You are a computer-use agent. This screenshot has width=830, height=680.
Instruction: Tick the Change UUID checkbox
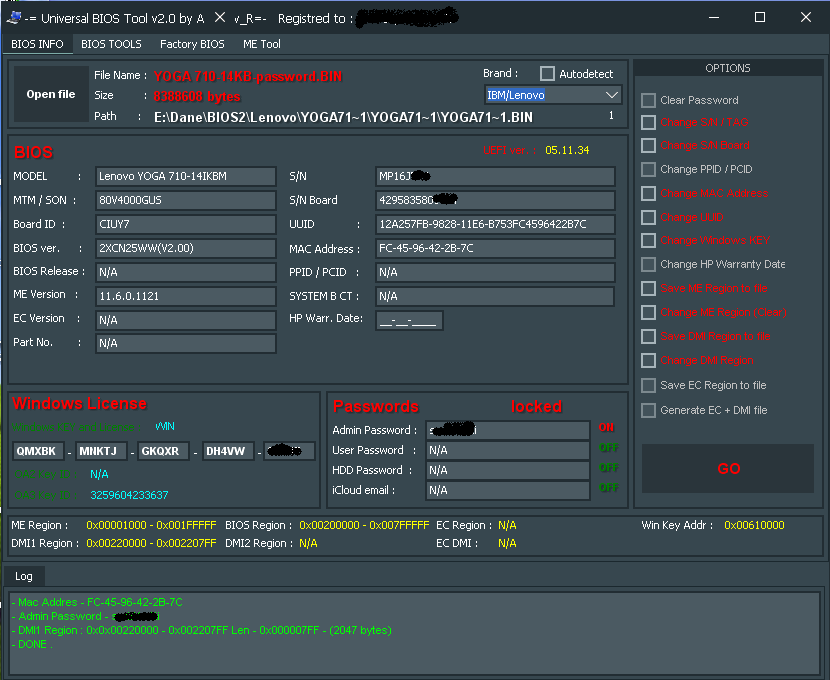pyautogui.click(x=648, y=217)
